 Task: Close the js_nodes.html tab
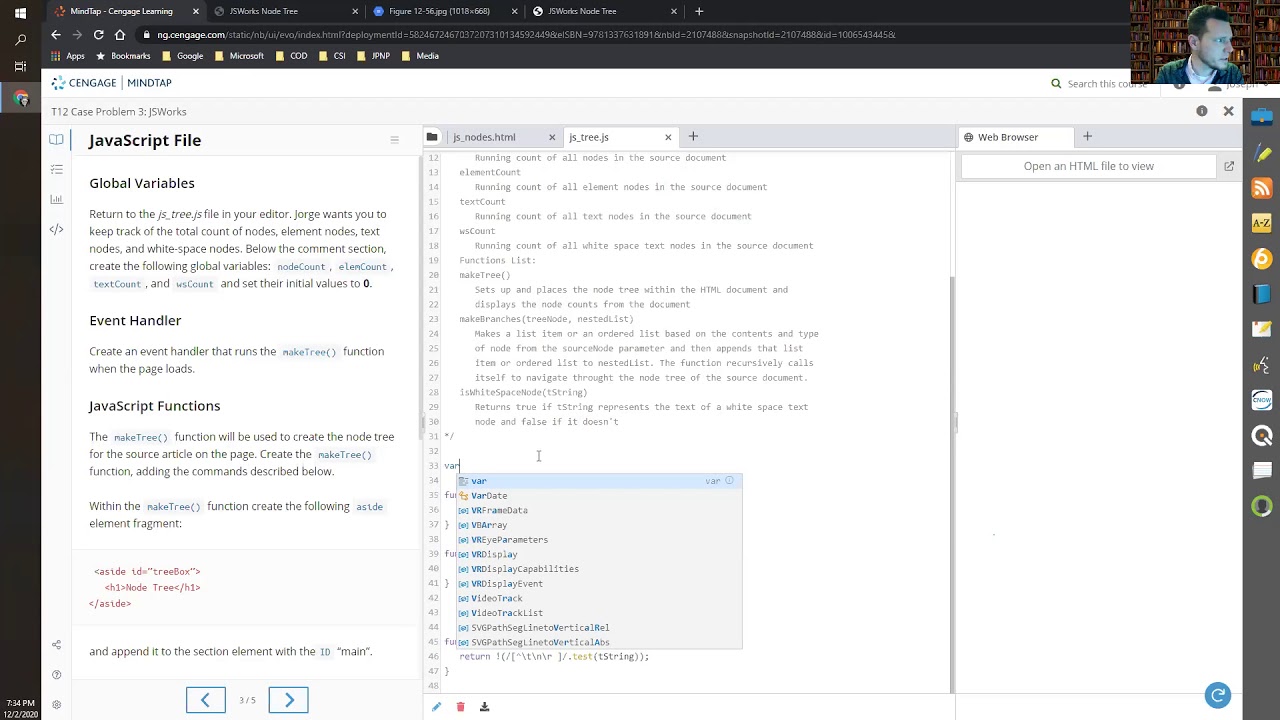(x=551, y=137)
